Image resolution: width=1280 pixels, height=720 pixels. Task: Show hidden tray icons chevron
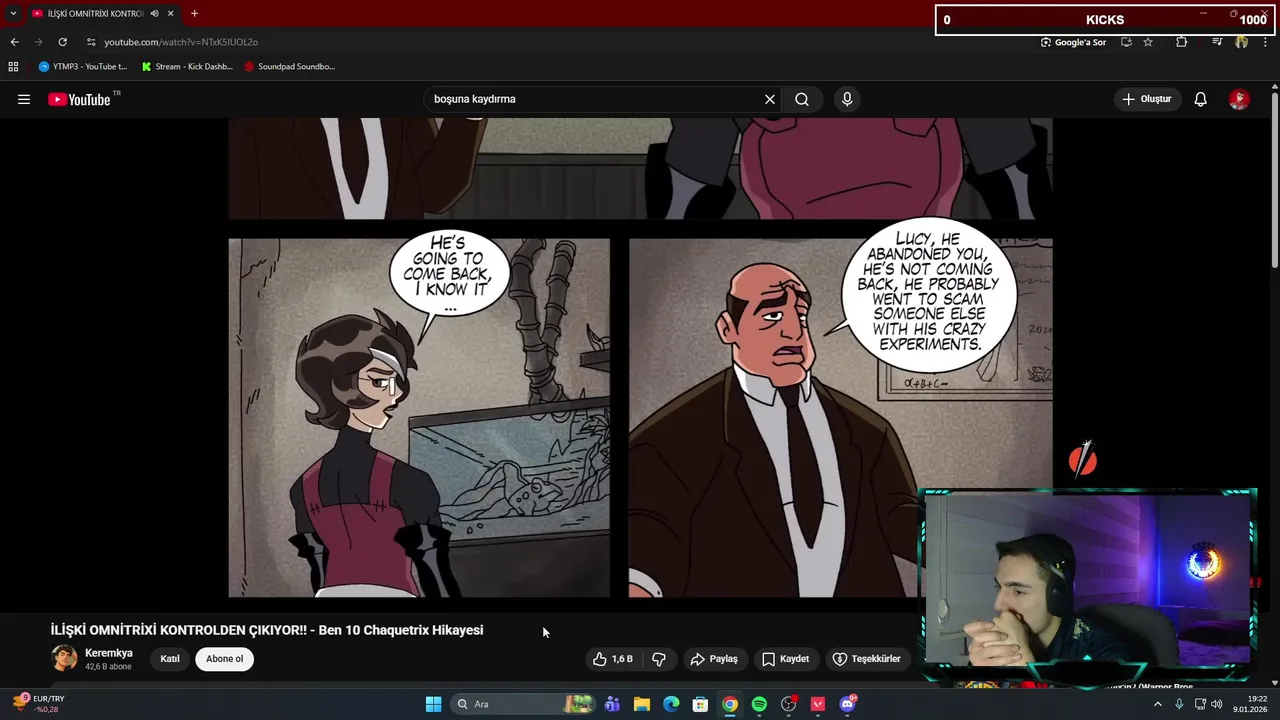click(x=1158, y=704)
